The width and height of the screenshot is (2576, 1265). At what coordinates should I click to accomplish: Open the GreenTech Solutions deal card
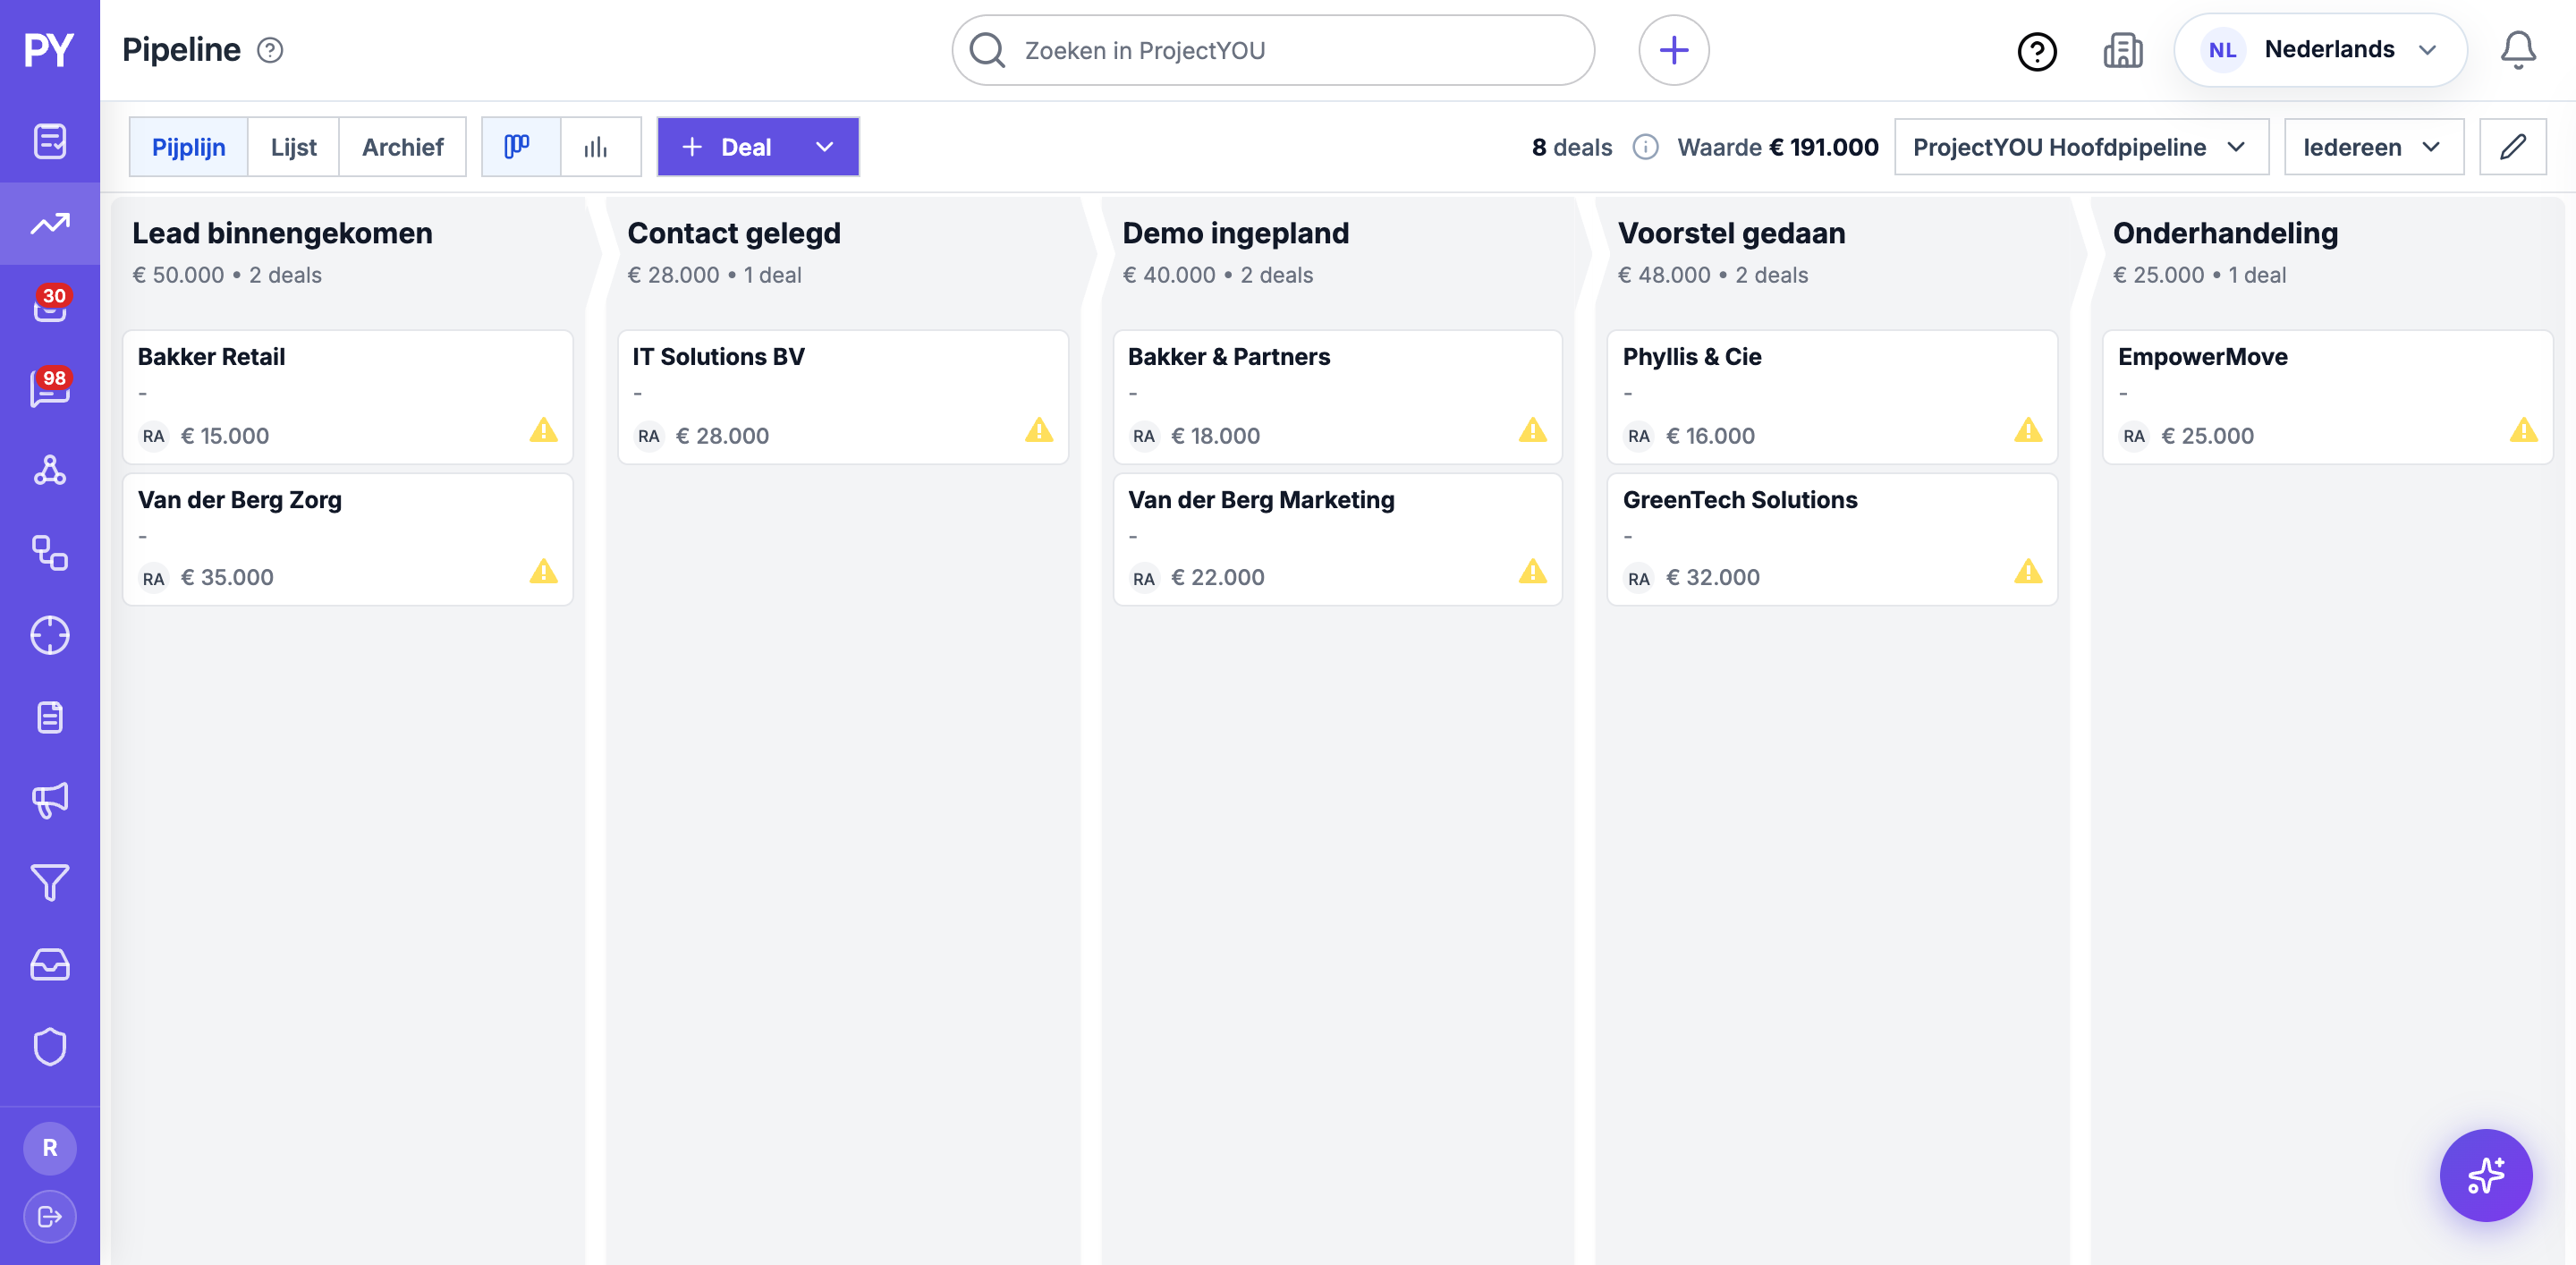pyautogui.click(x=1831, y=539)
